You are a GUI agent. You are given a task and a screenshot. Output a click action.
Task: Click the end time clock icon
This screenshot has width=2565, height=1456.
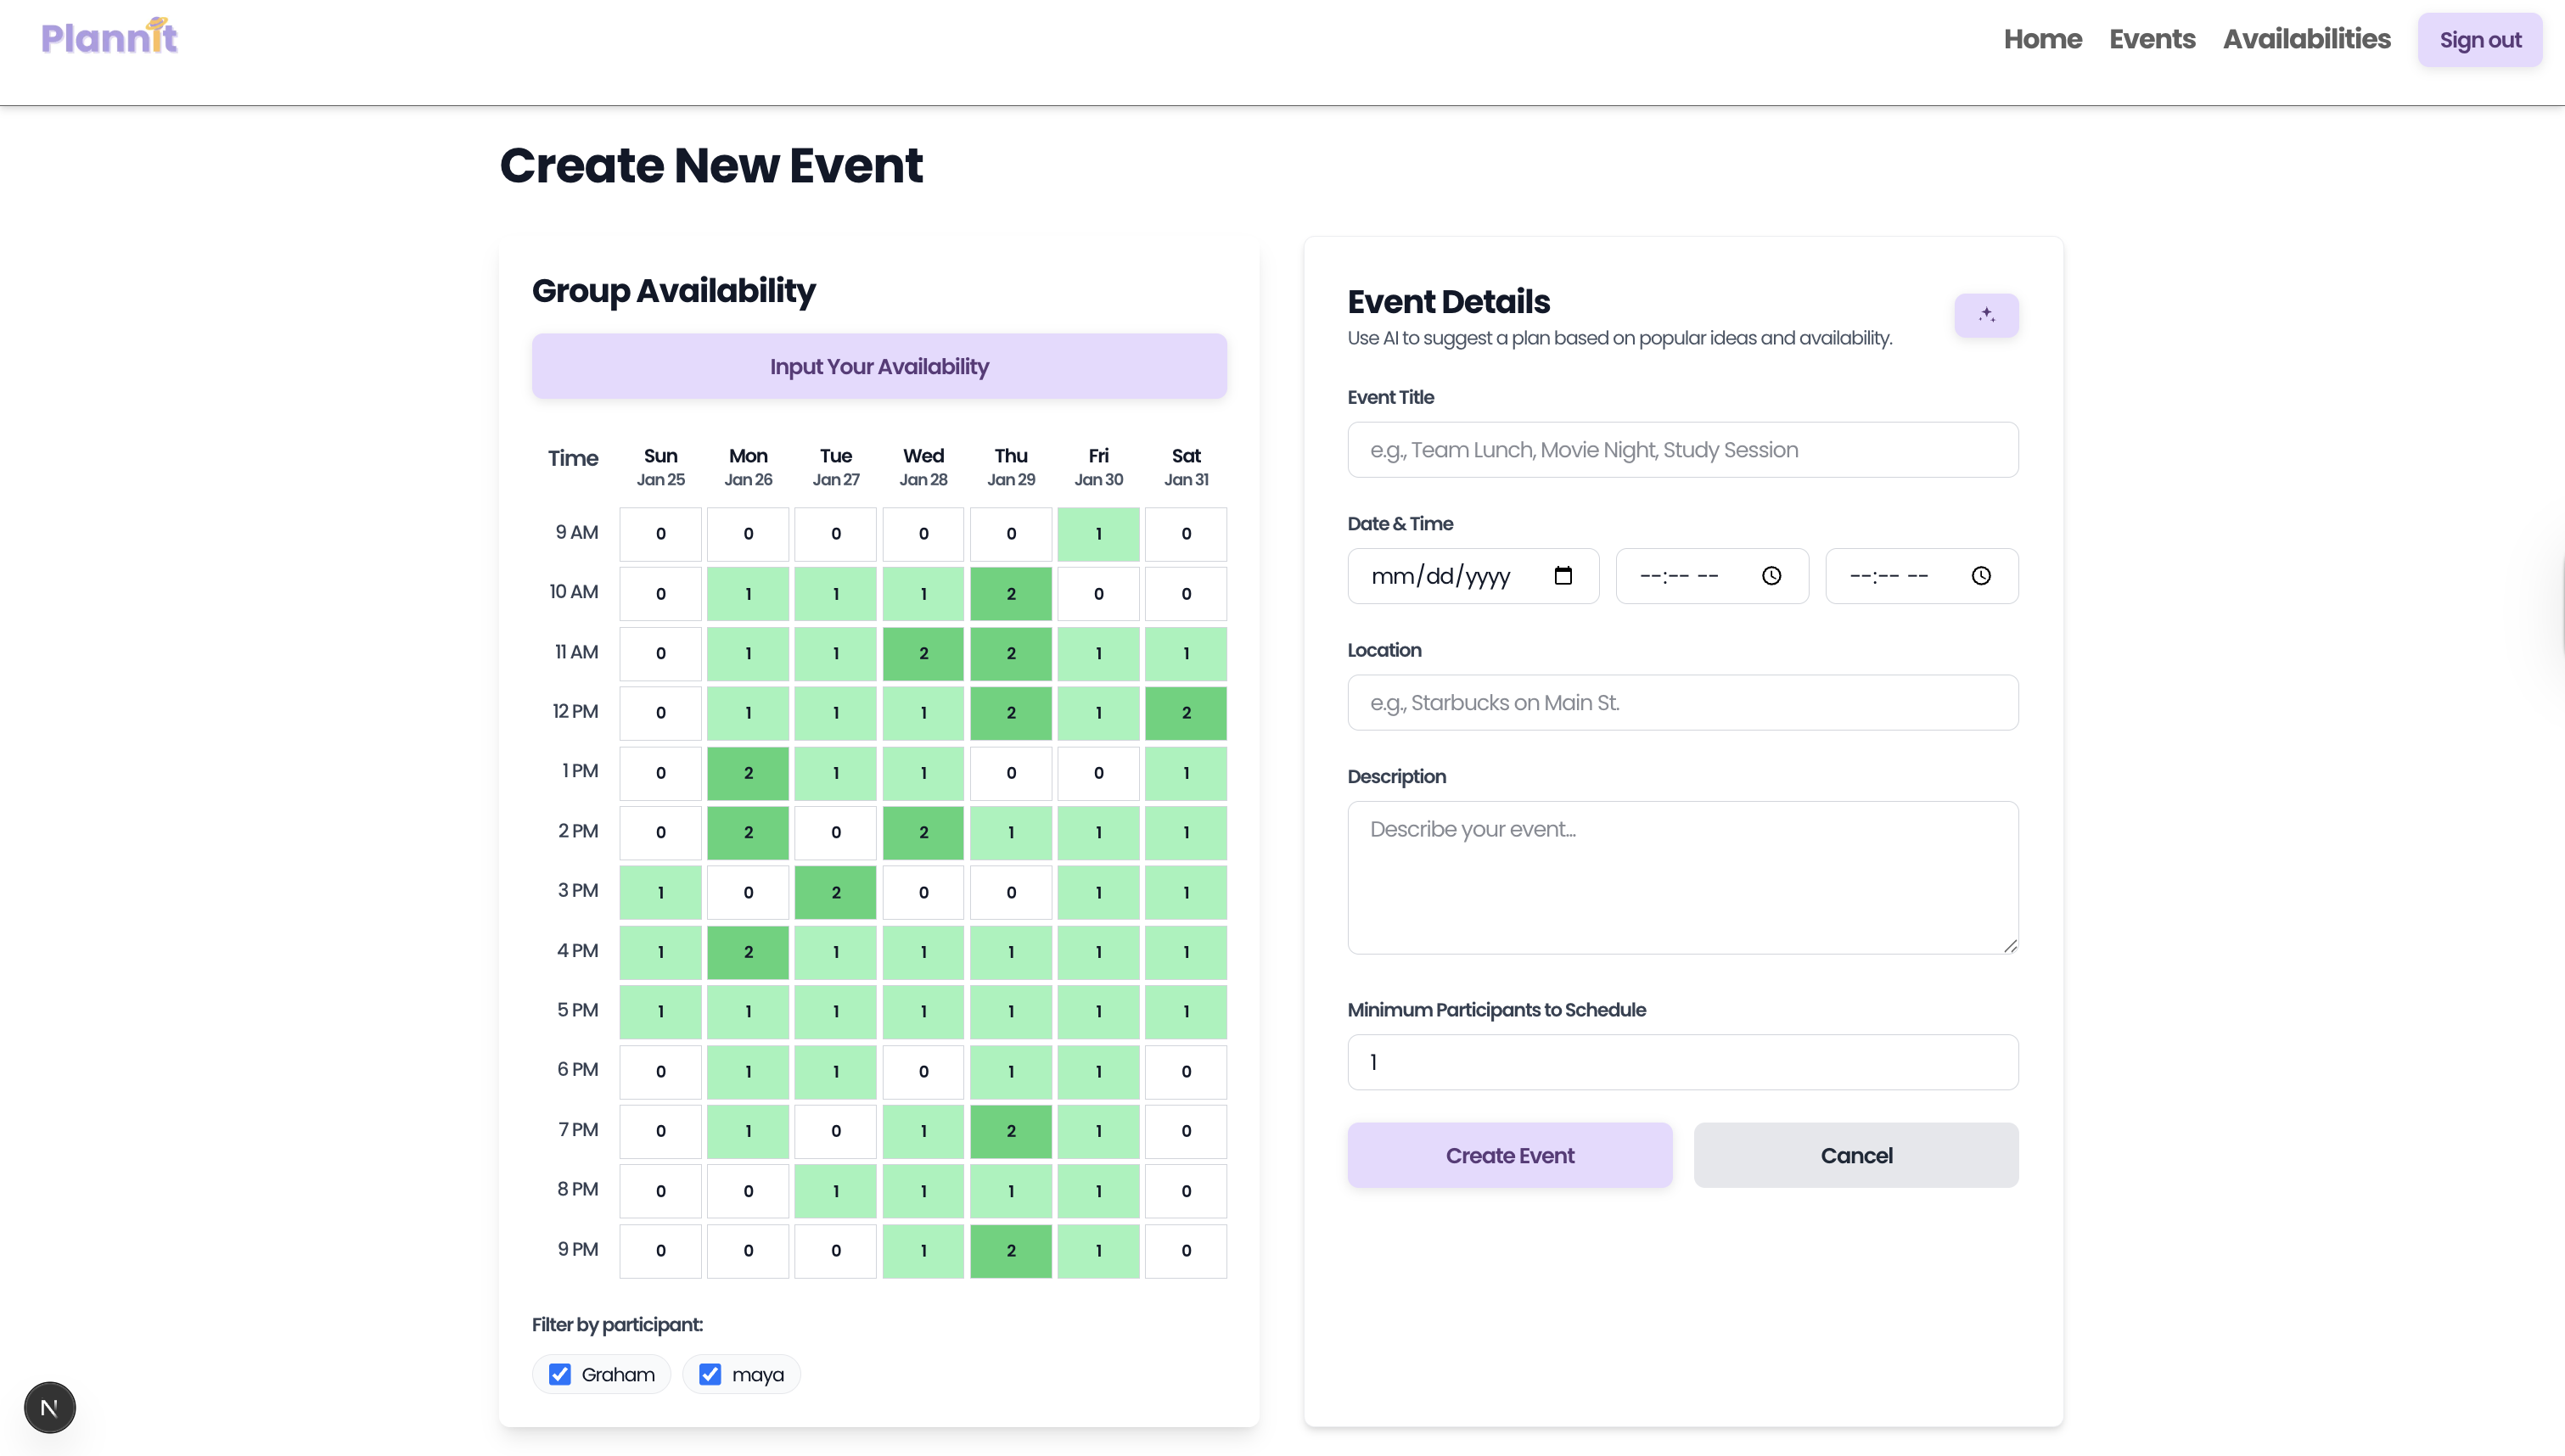tap(1980, 576)
